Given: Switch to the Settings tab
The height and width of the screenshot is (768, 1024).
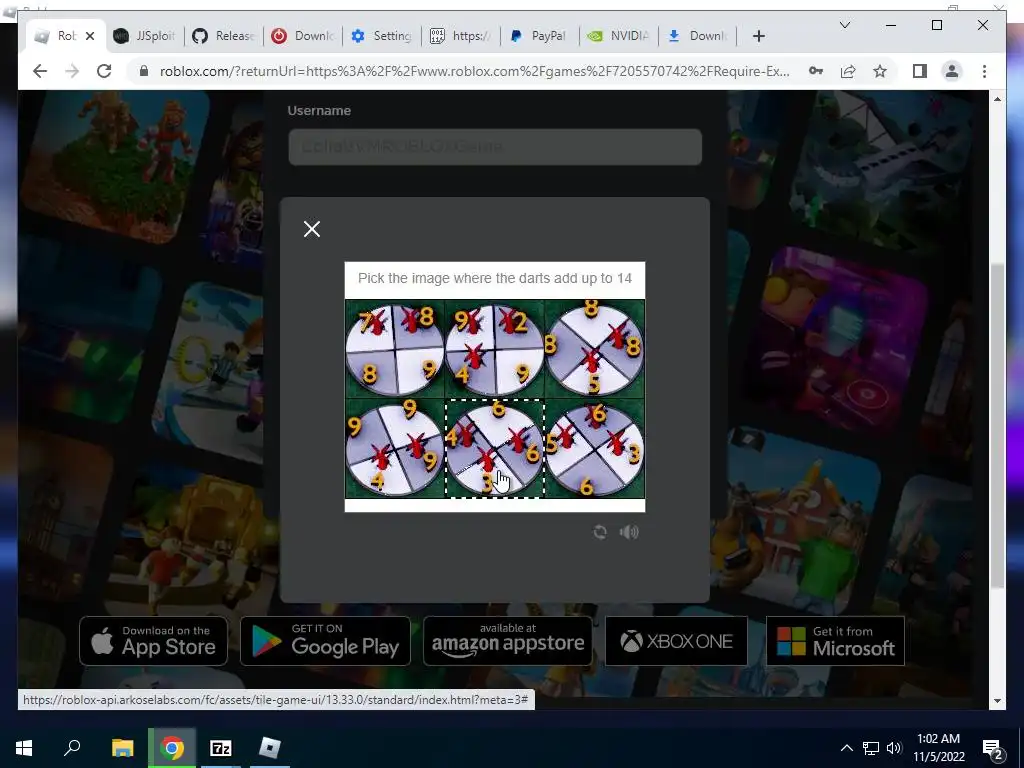Looking at the screenshot, I should coord(382,36).
